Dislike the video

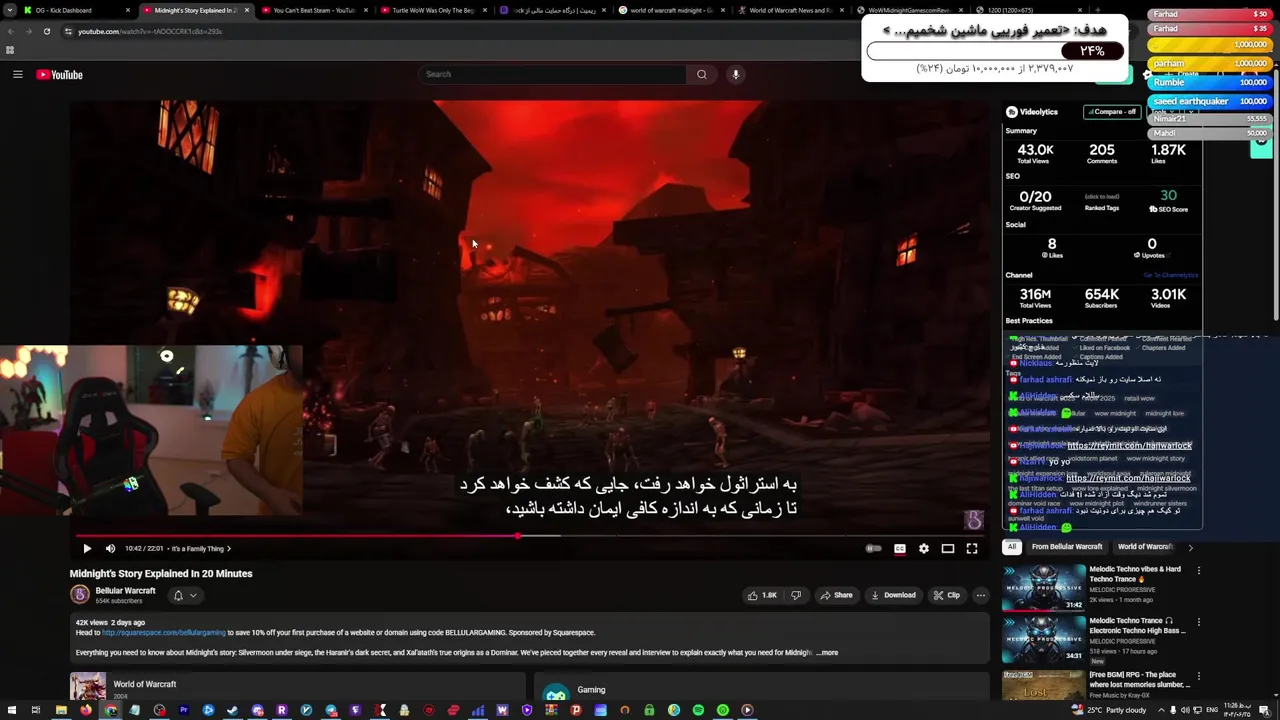click(796, 595)
